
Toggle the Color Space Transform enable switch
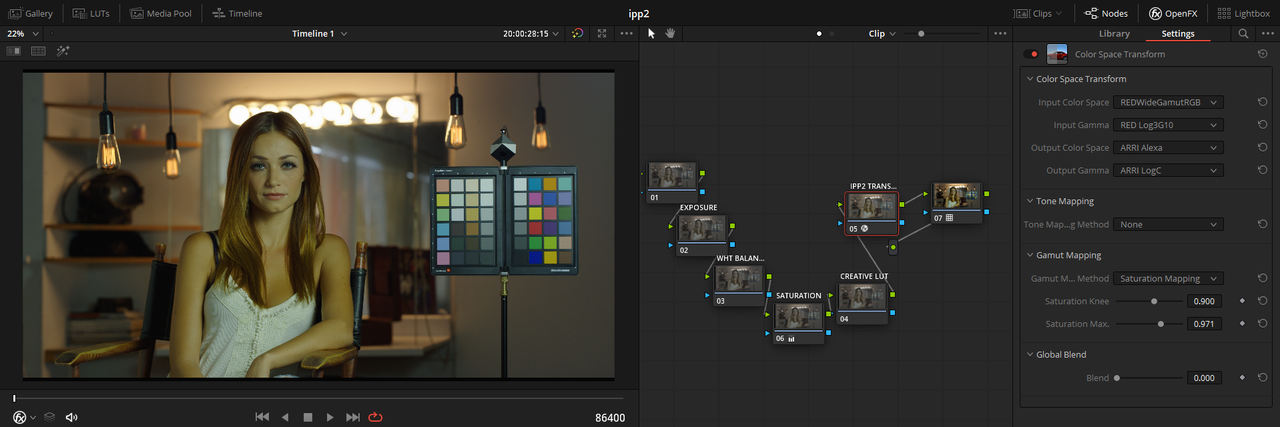click(1032, 54)
